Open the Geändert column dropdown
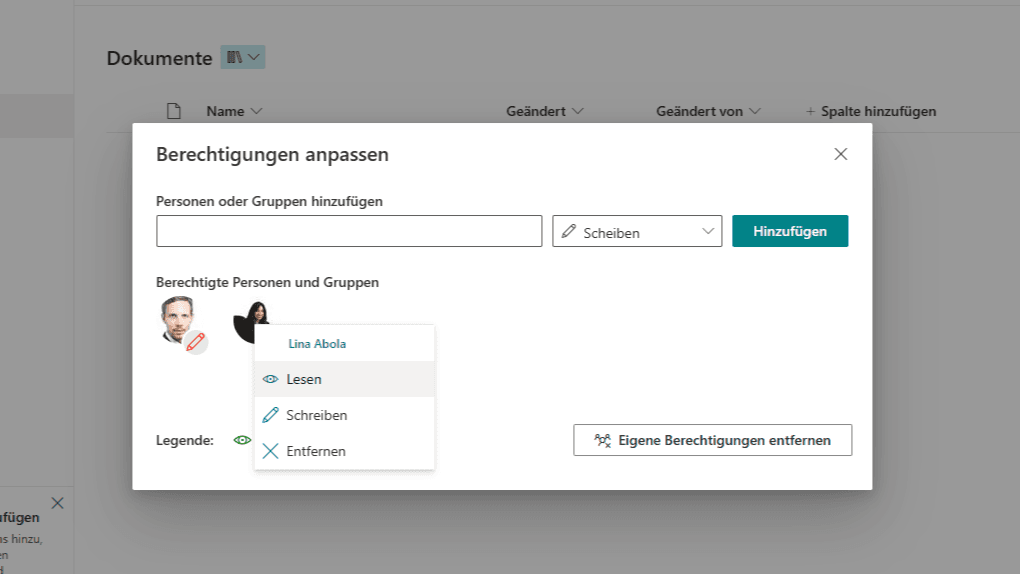1020x574 pixels. pyautogui.click(x=544, y=111)
